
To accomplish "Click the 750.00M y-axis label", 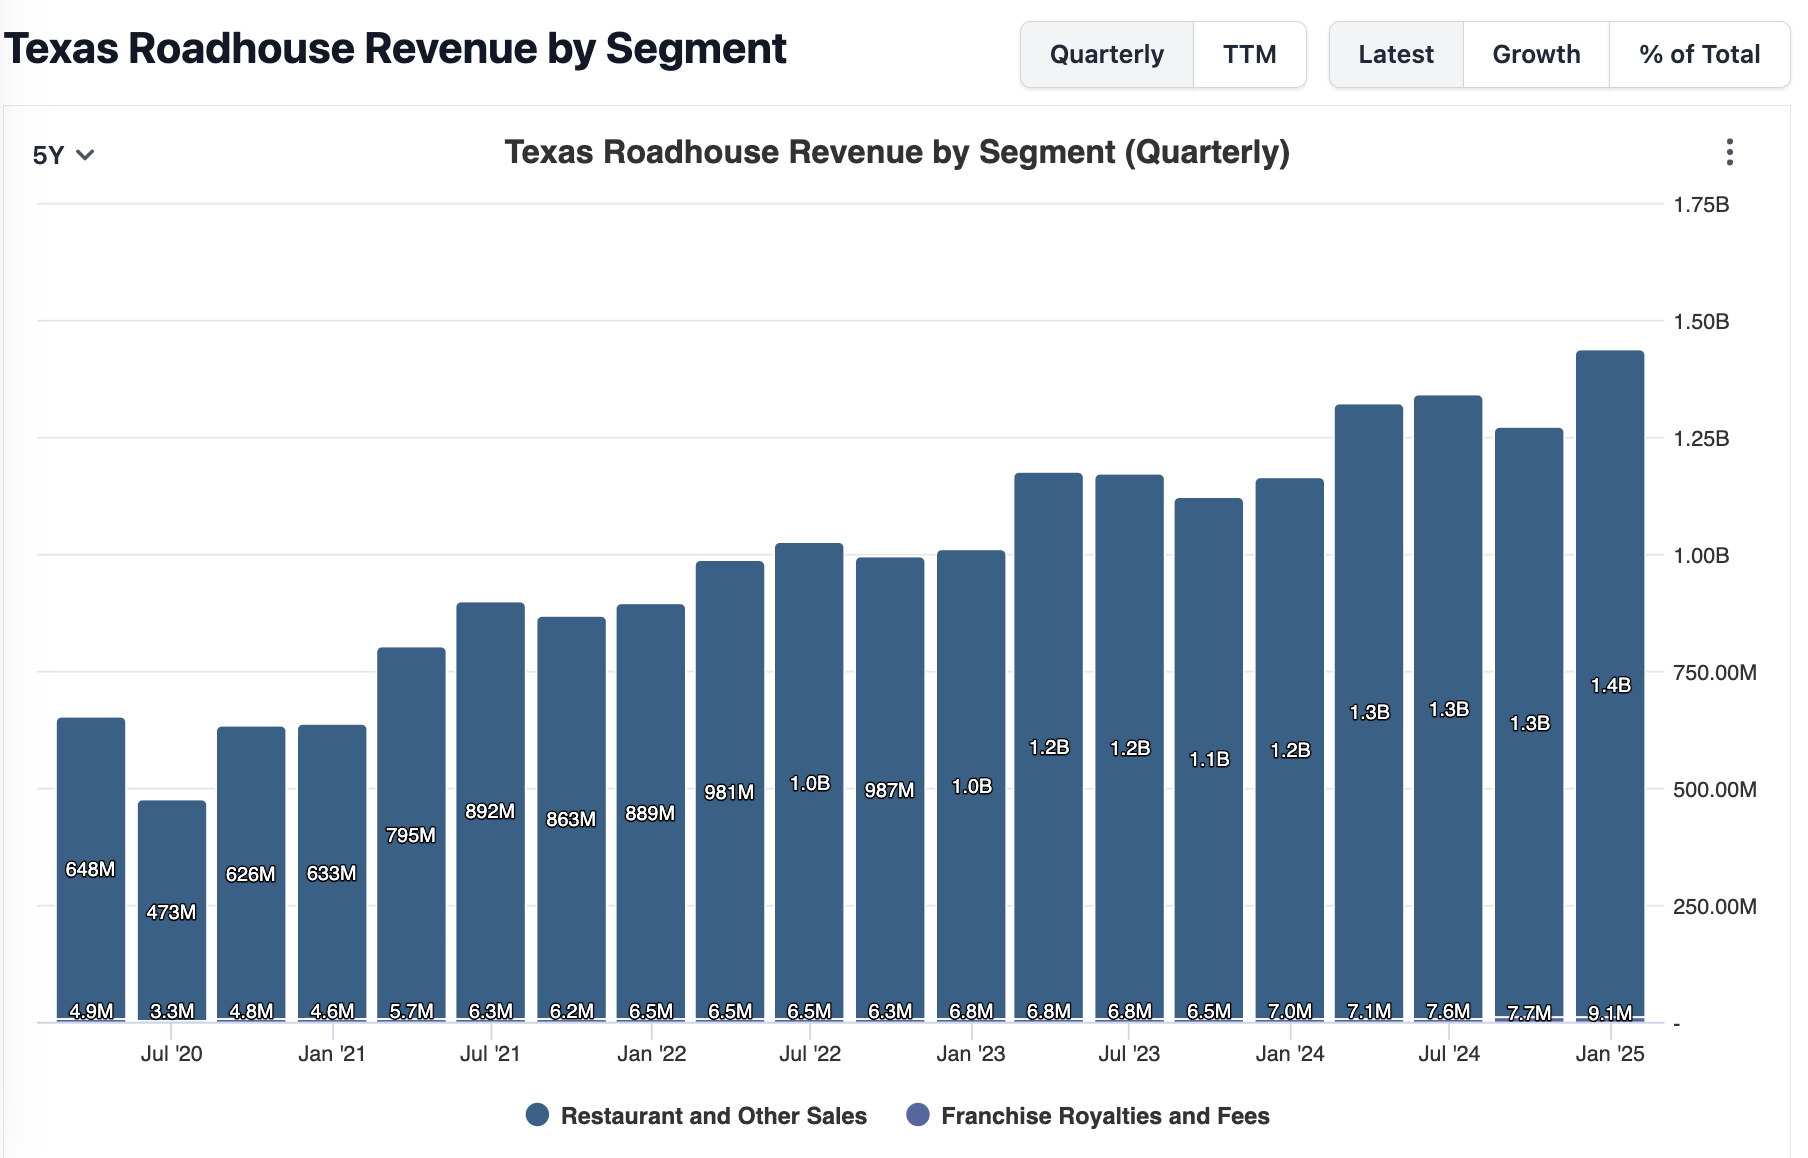I will 1715,672.
